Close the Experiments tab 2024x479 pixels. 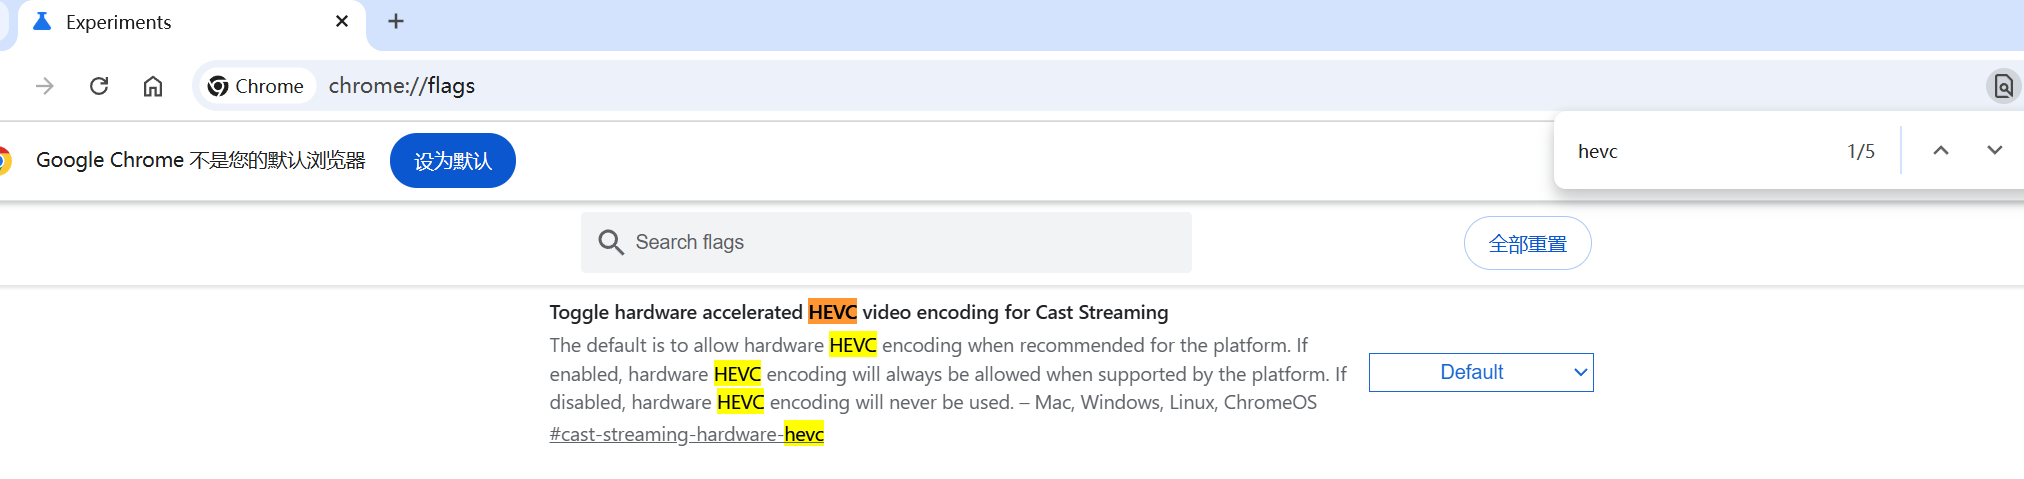point(342,21)
